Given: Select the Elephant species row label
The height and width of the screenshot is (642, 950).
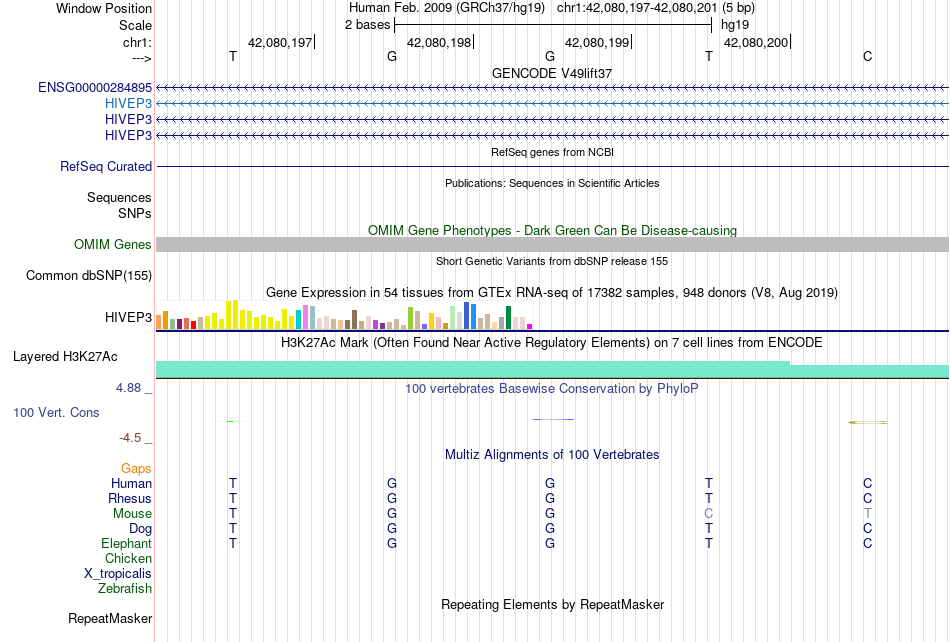Looking at the screenshot, I should pyautogui.click(x=126, y=543).
